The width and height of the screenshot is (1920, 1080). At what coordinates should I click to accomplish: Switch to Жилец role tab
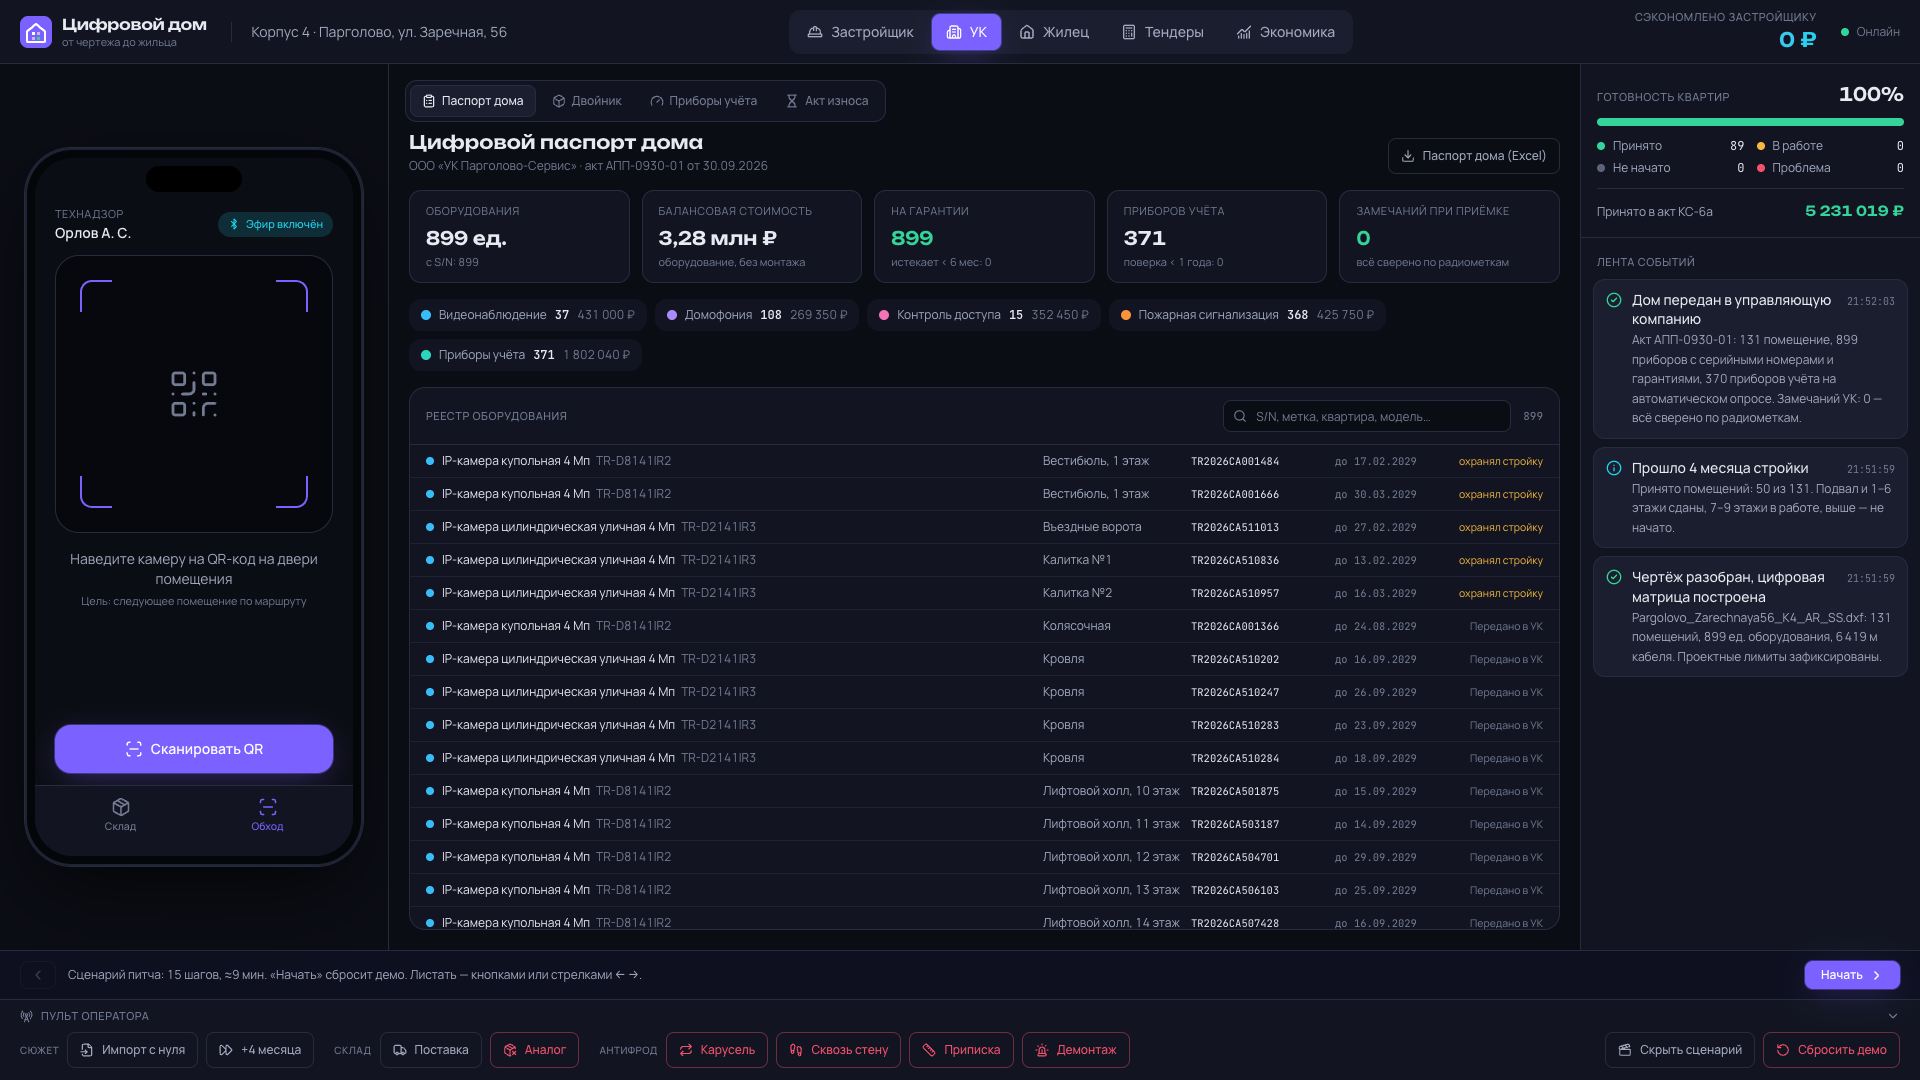pos(1054,32)
